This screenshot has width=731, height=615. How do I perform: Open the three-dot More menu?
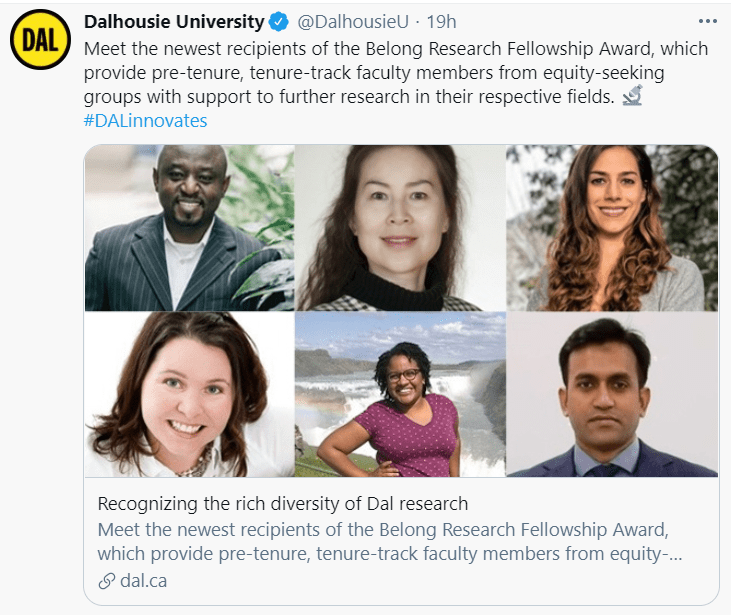click(705, 21)
